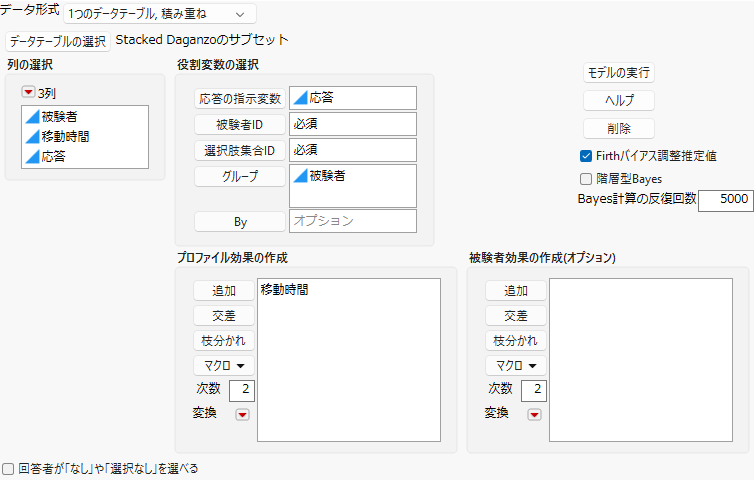
Task: Click the blue icon next to 移動時間
Action: click(x=32, y=137)
